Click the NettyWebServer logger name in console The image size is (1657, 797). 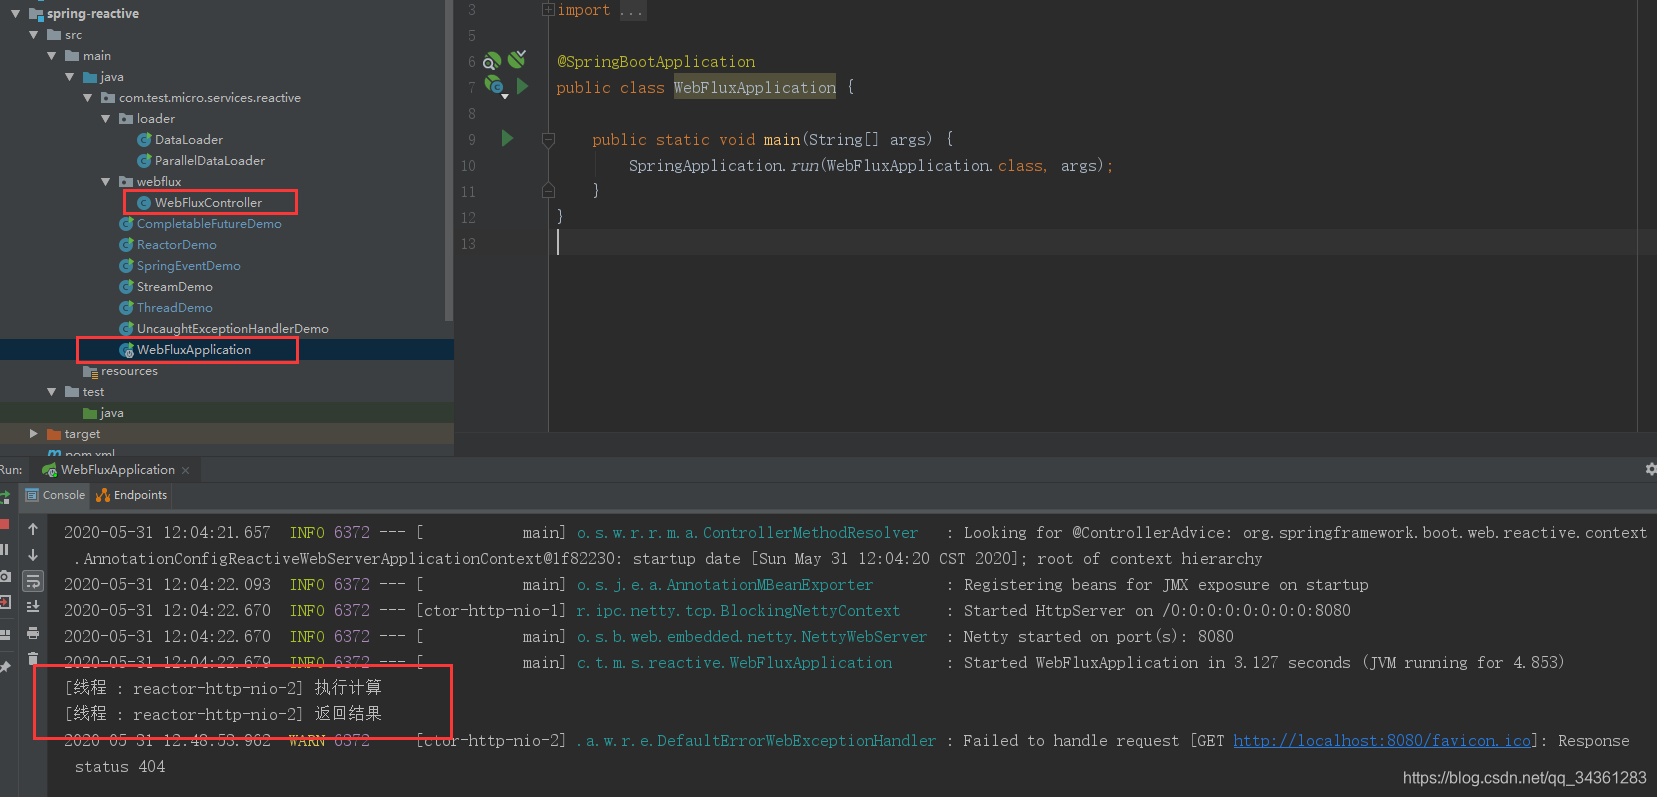pos(752,637)
